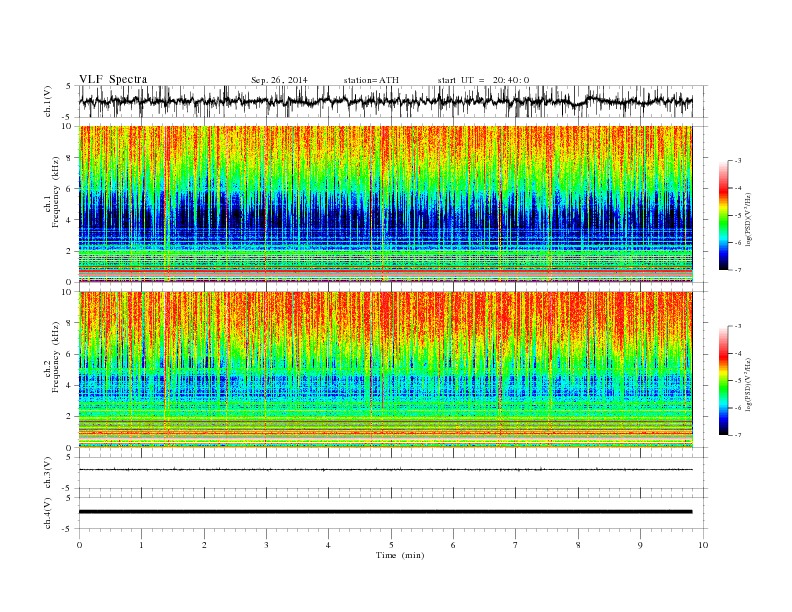Click time-axis tick label '0'
Viewport: 792px width, 612px height.
click(x=79, y=545)
